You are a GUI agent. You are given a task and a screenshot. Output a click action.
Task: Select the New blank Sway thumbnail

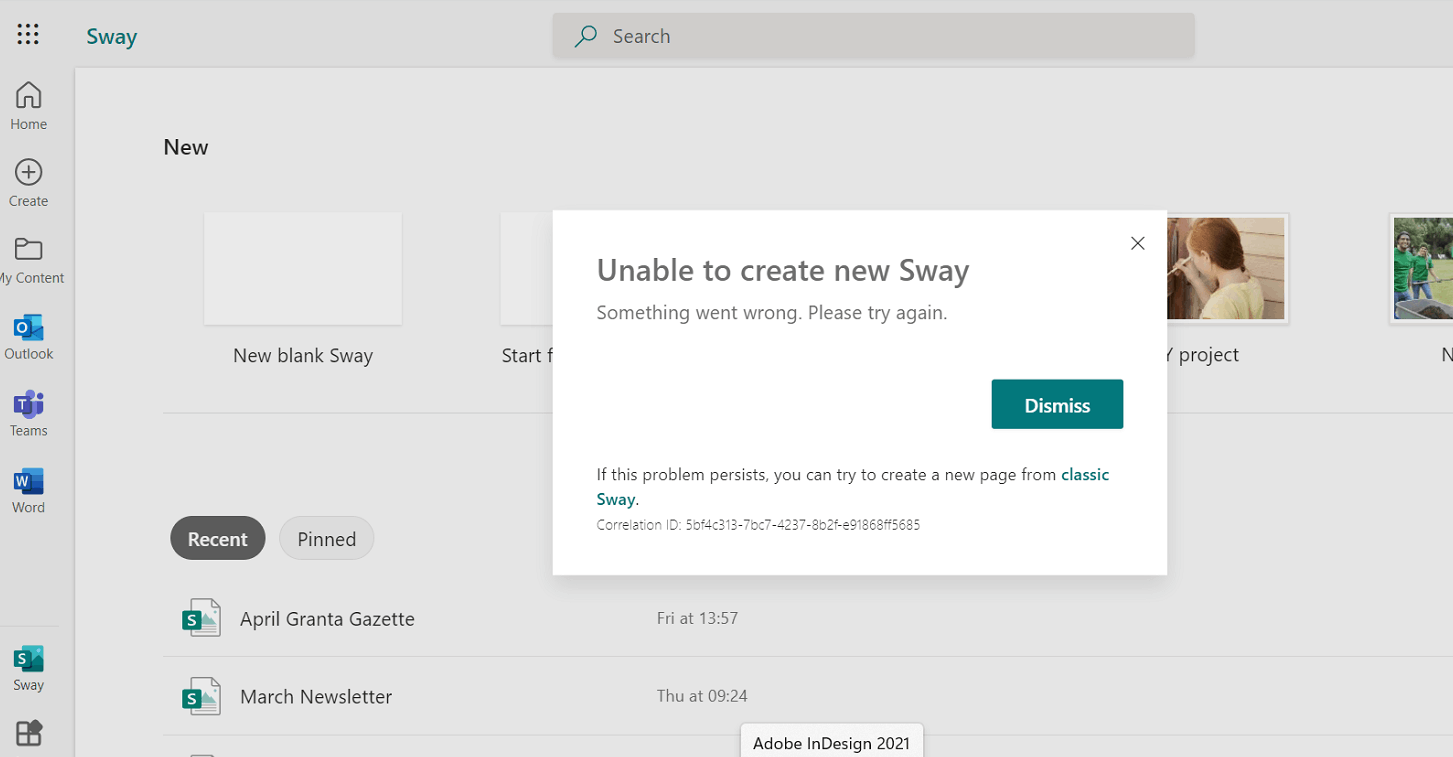(x=303, y=268)
